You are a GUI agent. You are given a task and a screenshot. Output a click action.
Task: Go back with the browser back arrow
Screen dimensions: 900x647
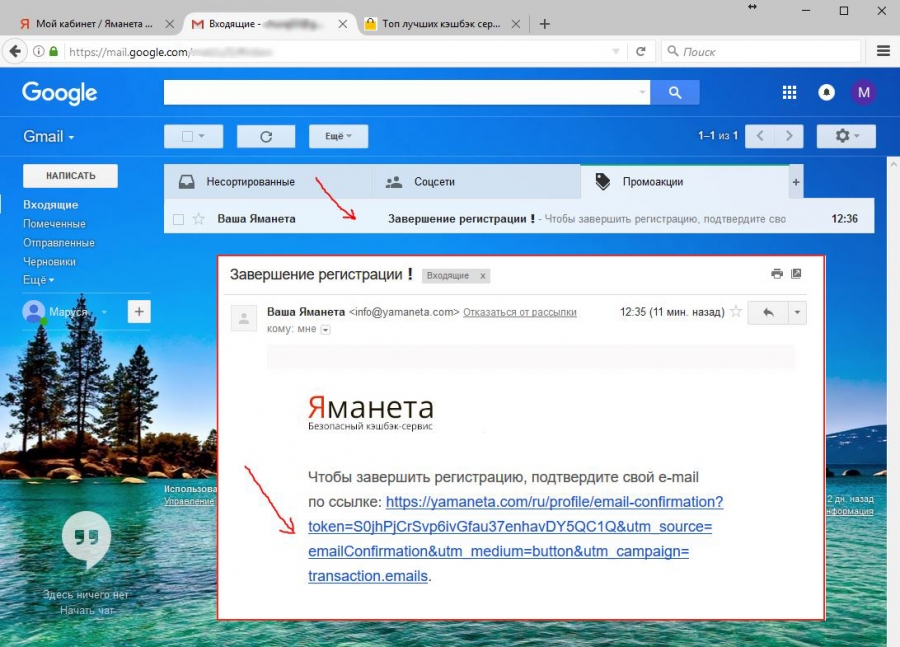pyautogui.click(x=15, y=52)
